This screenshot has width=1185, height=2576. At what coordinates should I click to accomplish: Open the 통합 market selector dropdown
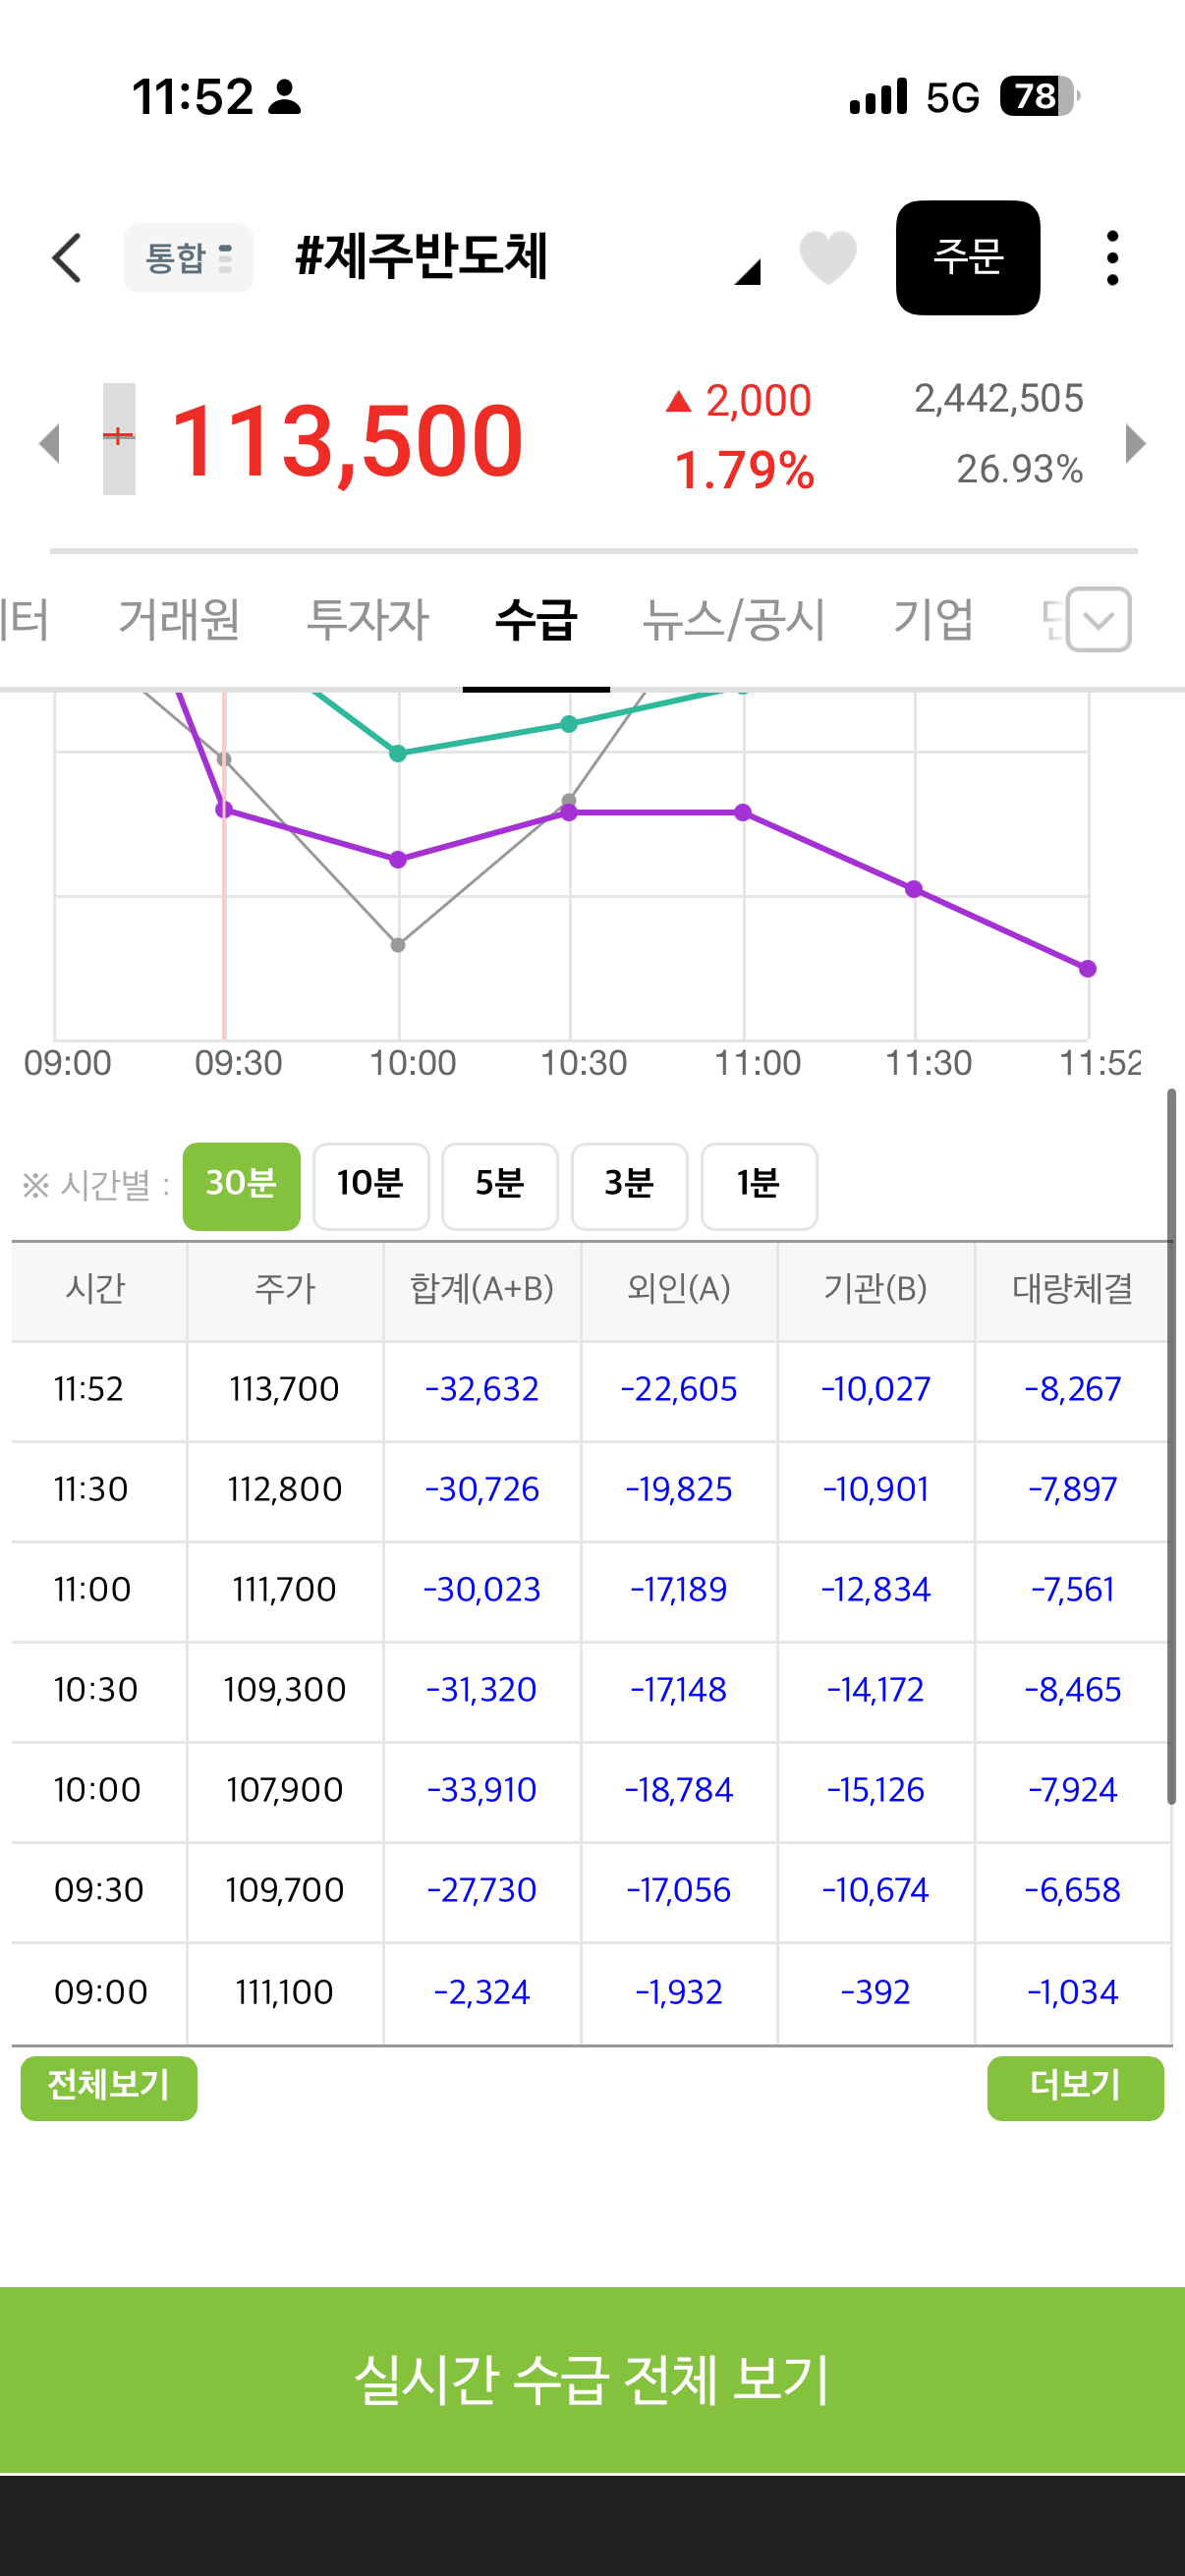click(x=188, y=258)
